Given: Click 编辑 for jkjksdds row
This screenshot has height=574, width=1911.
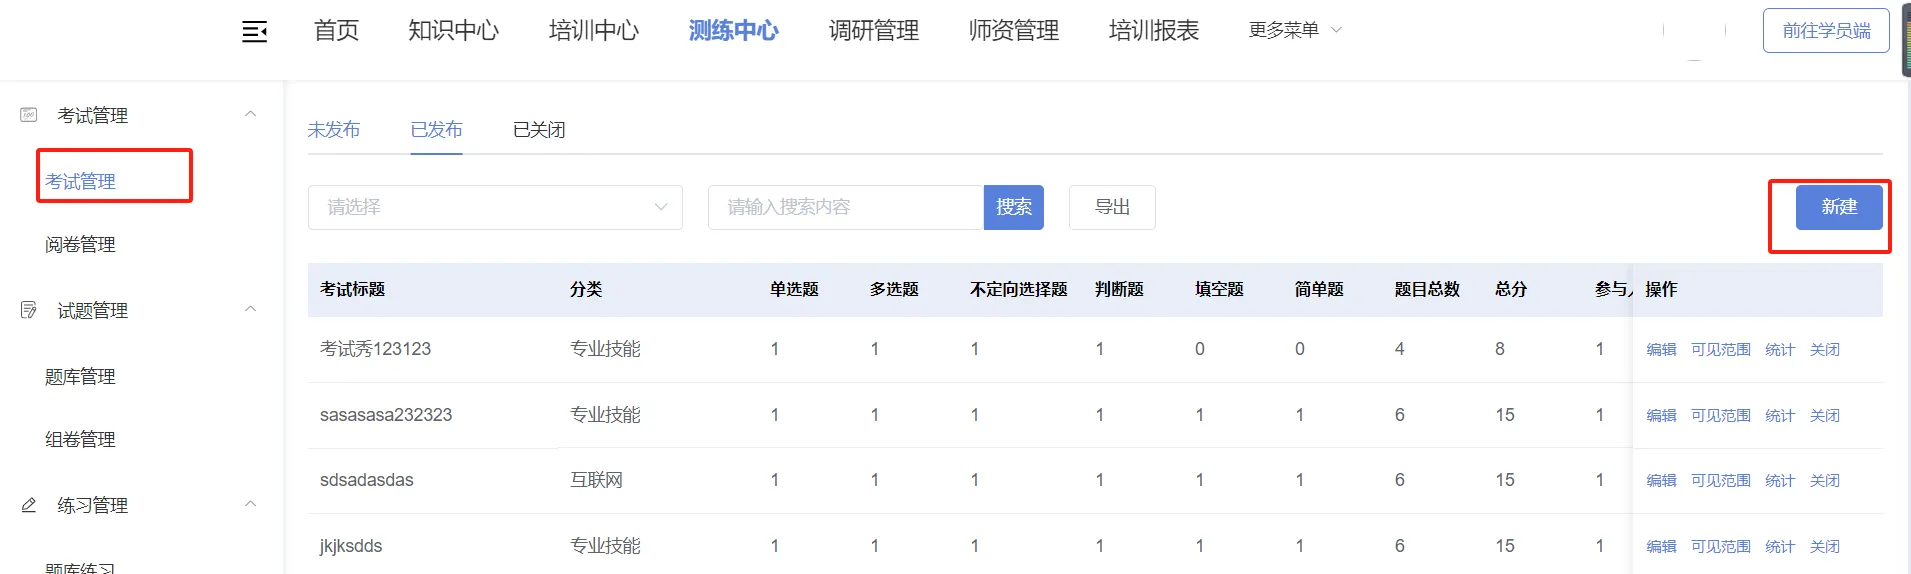Looking at the screenshot, I should [1661, 547].
